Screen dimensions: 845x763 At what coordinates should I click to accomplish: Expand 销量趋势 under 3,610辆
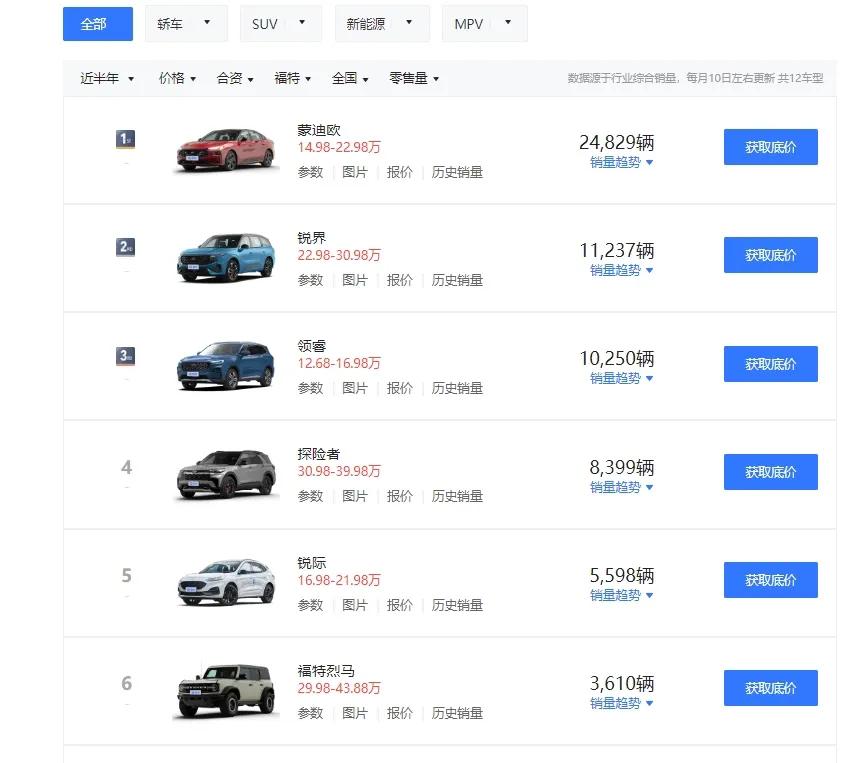(621, 703)
